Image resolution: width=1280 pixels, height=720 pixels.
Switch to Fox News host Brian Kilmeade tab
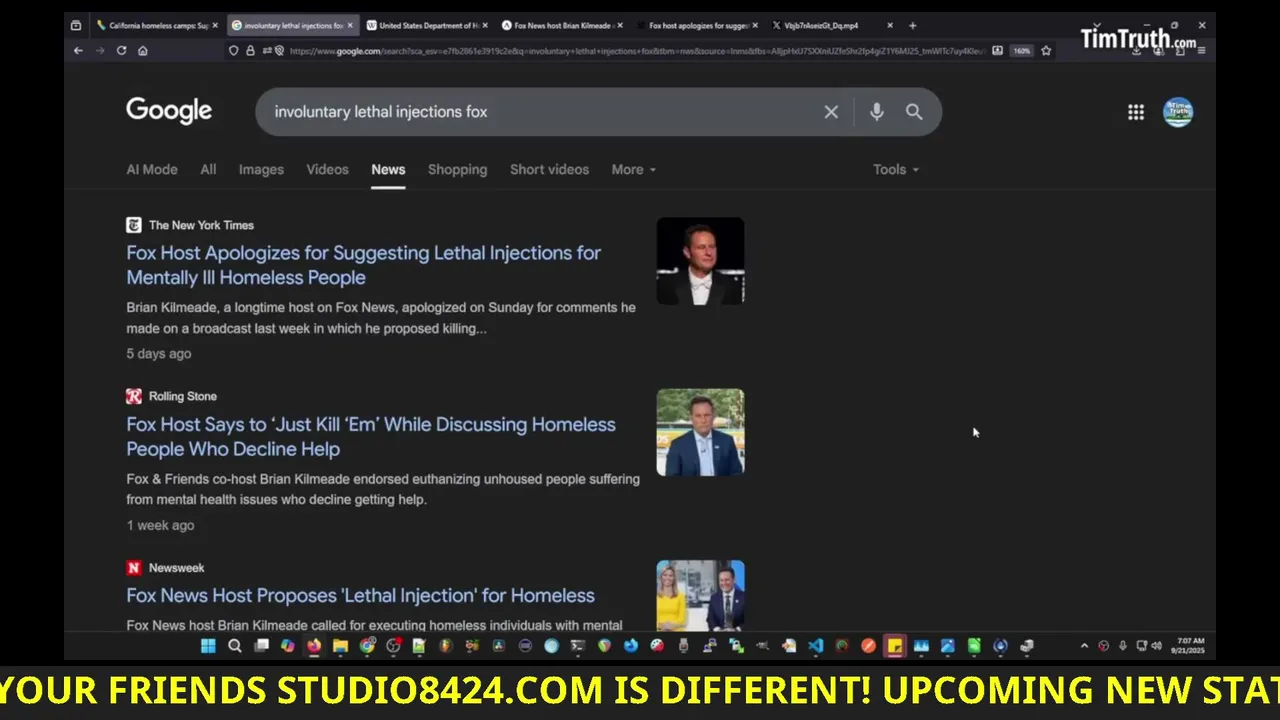(562, 26)
